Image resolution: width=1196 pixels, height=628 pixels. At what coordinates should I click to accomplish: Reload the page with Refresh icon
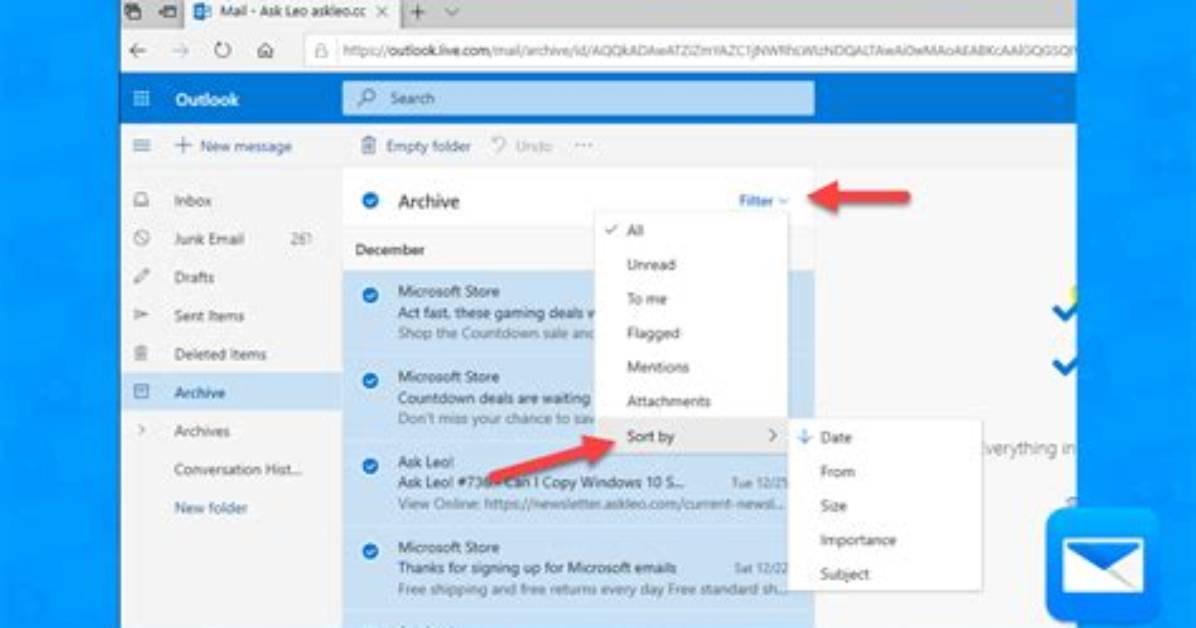[222, 51]
